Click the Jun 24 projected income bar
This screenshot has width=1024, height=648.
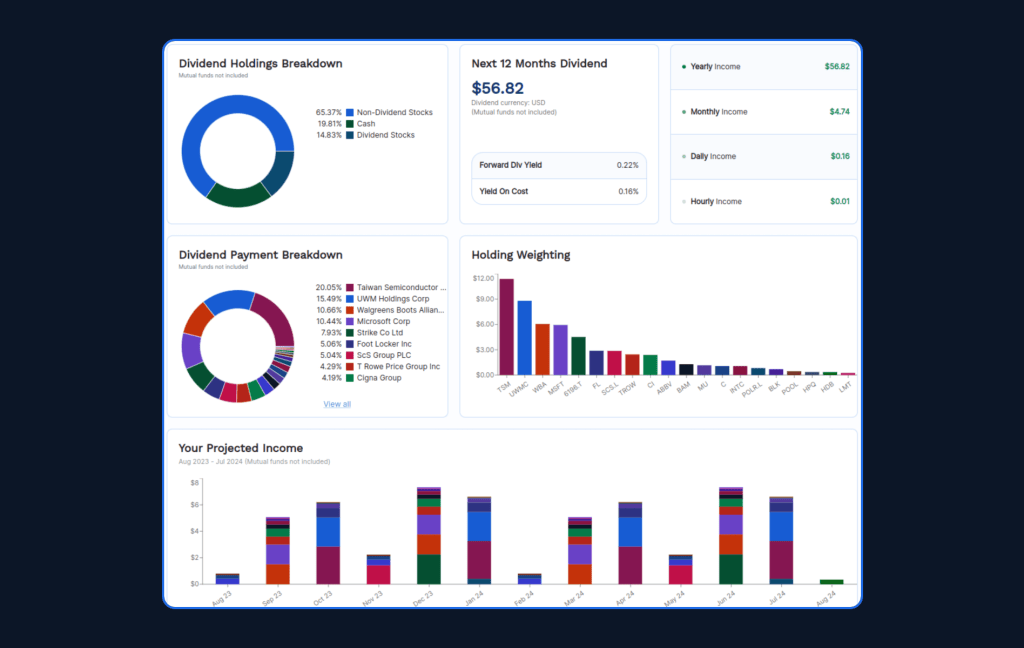tap(731, 536)
